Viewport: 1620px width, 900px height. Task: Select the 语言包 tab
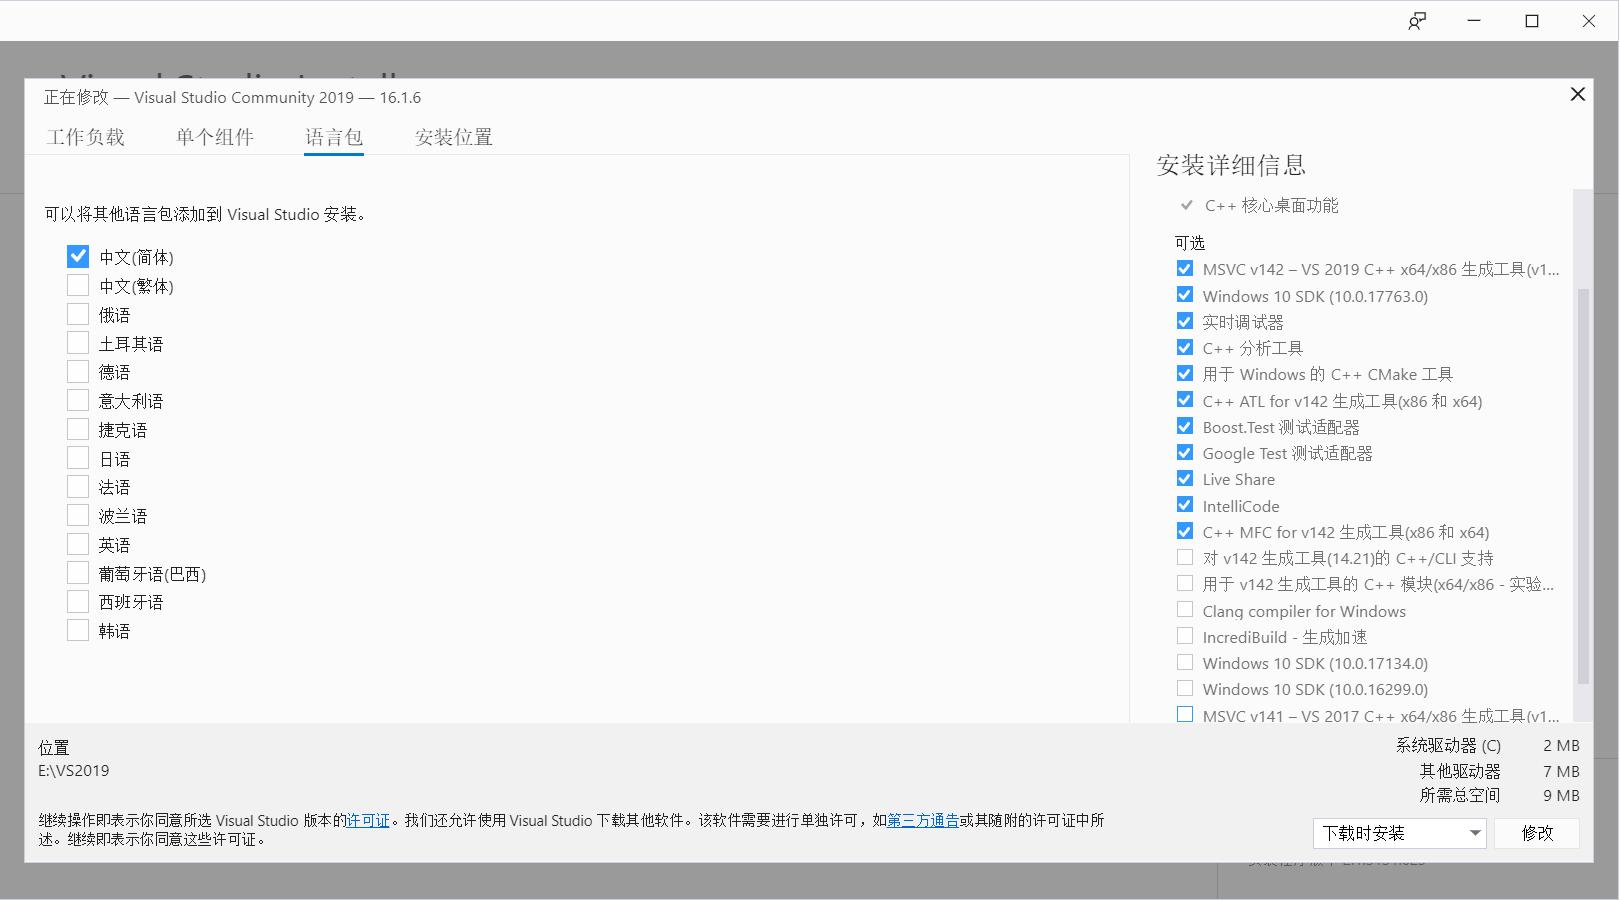tap(334, 137)
